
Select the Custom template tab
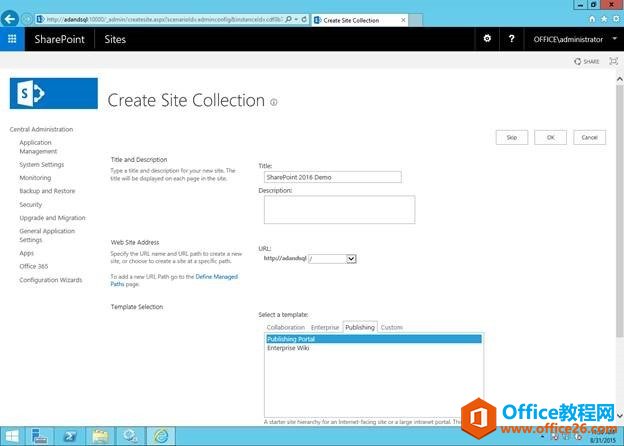tap(392, 327)
